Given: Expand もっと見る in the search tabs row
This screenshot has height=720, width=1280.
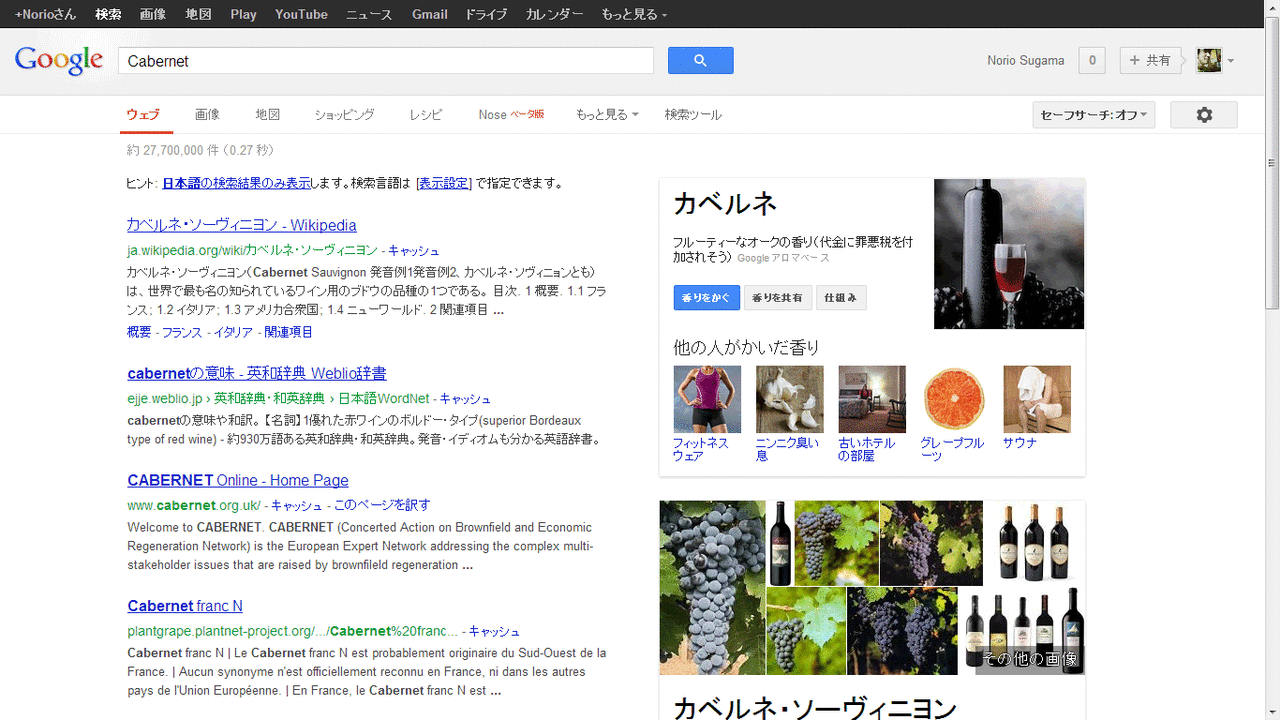Looking at the screenshot, I should (x=607, y=115).
